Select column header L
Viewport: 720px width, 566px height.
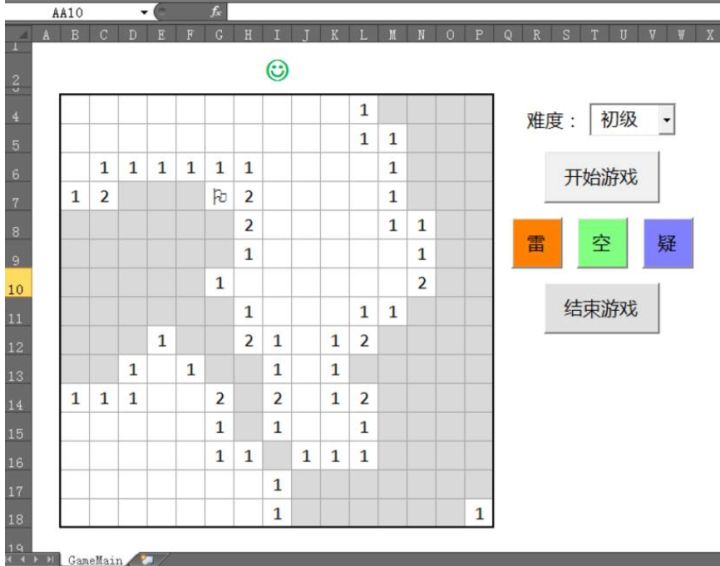(364, 35)
